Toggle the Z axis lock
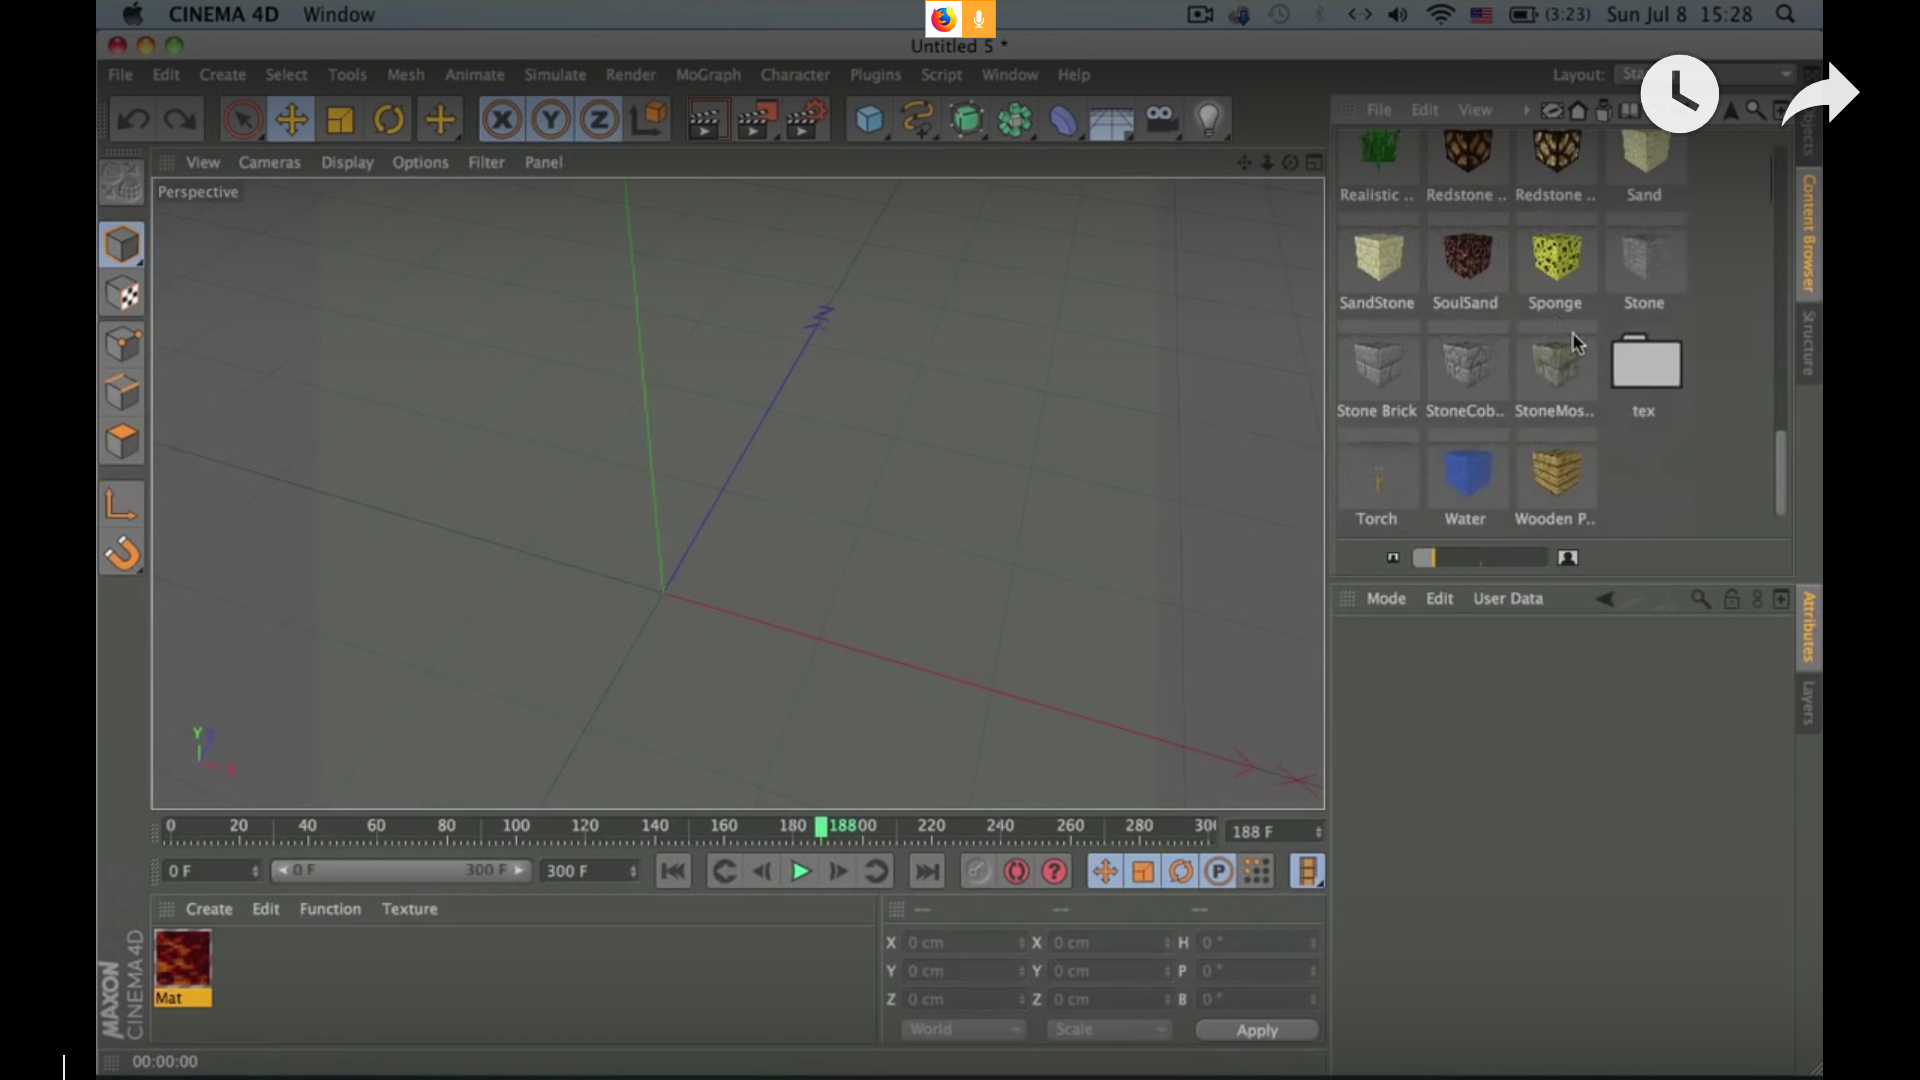 pyautogui.click(x=599, y=120)
